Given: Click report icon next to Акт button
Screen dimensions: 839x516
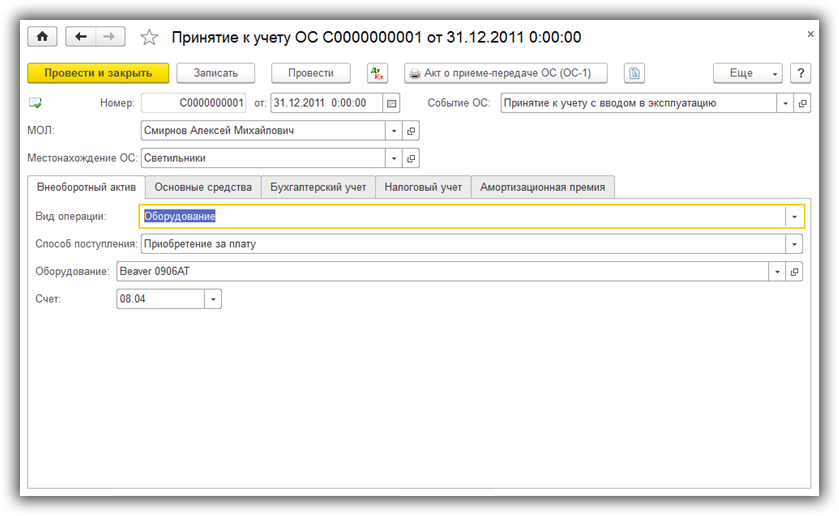Looking at the screenshot, I should coord(633,73).
